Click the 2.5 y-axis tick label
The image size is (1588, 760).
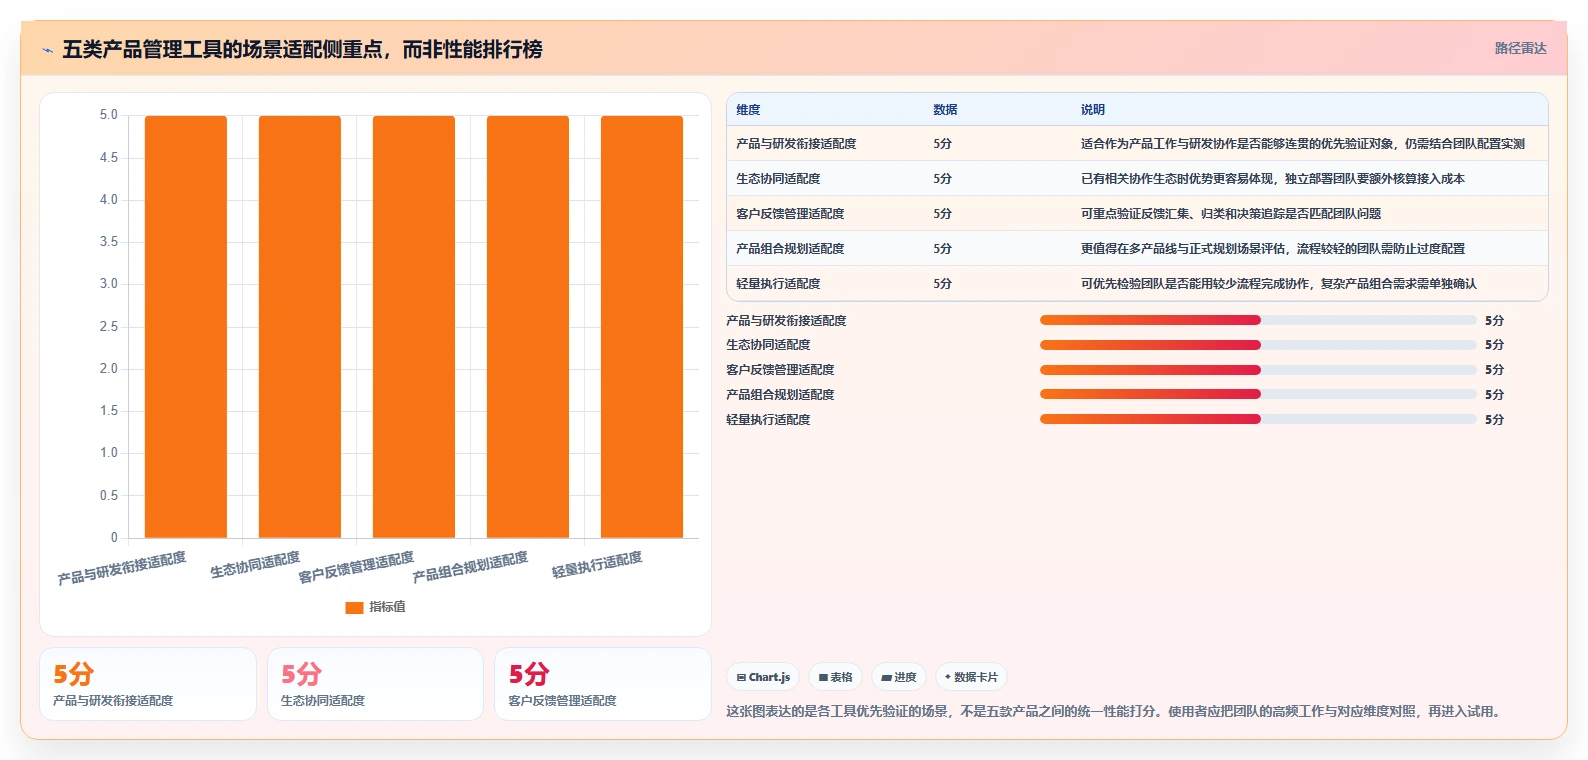click(x=108, y=327)
